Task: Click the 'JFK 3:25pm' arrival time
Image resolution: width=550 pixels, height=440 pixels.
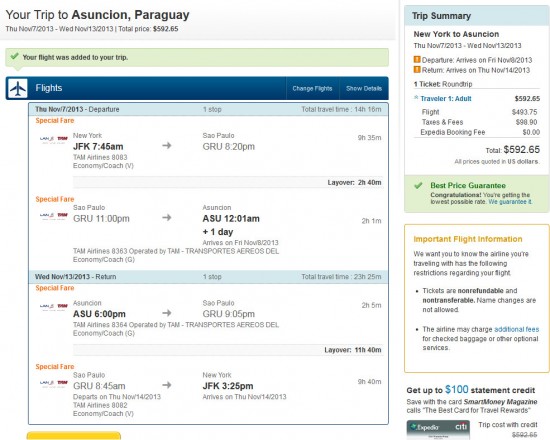Action: tap(228, 386)
